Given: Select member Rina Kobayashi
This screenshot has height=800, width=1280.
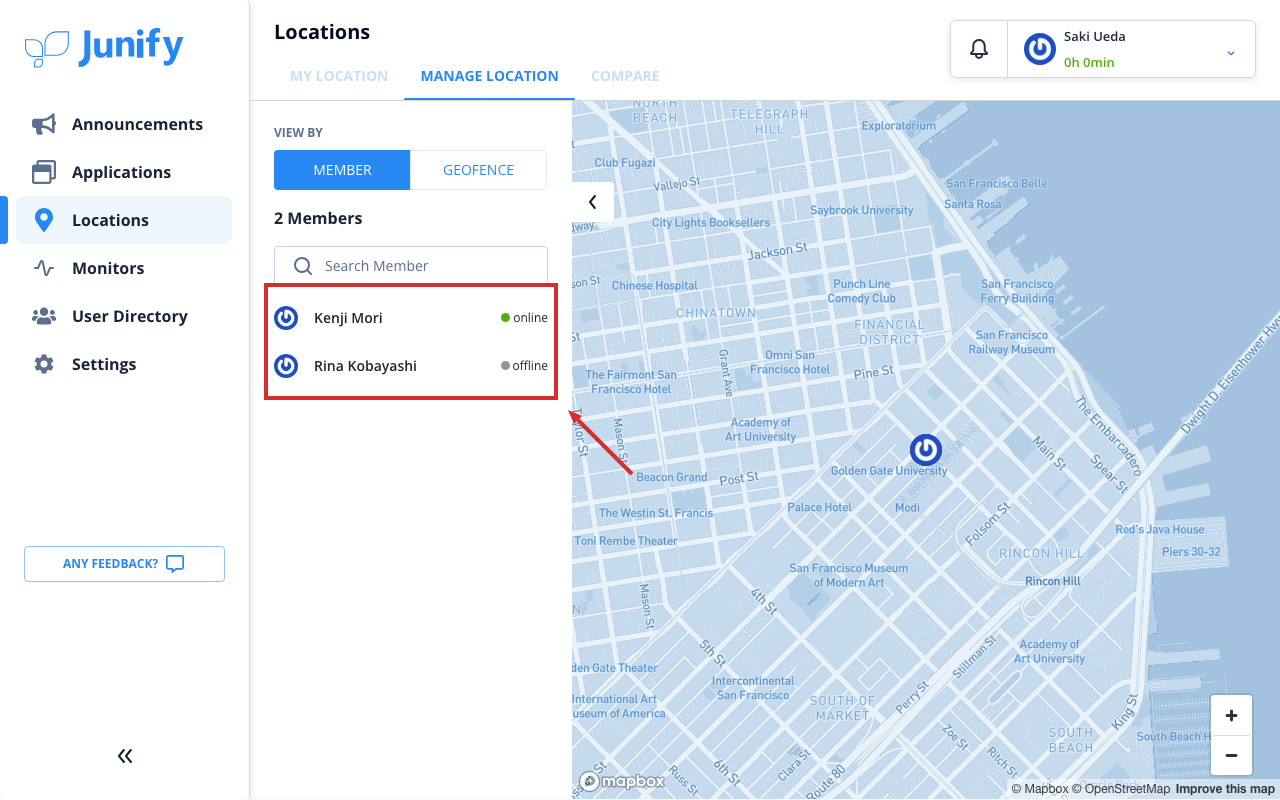Looking at the screenshot, I should 411,366.
